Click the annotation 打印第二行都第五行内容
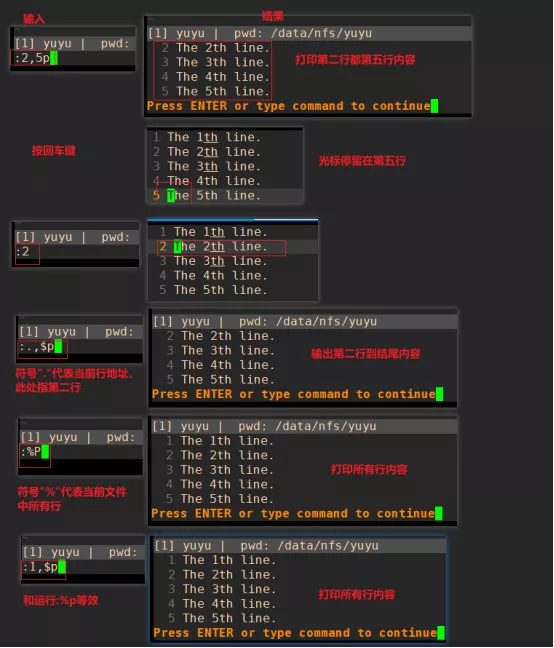554x648 pixels. pyautogui.click(x=355, y=60)
